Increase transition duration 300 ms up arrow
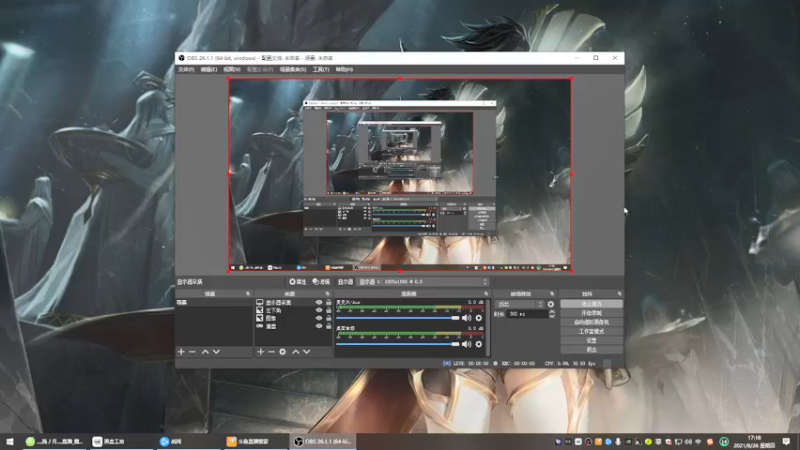800x450 pixels. [552, 312]
